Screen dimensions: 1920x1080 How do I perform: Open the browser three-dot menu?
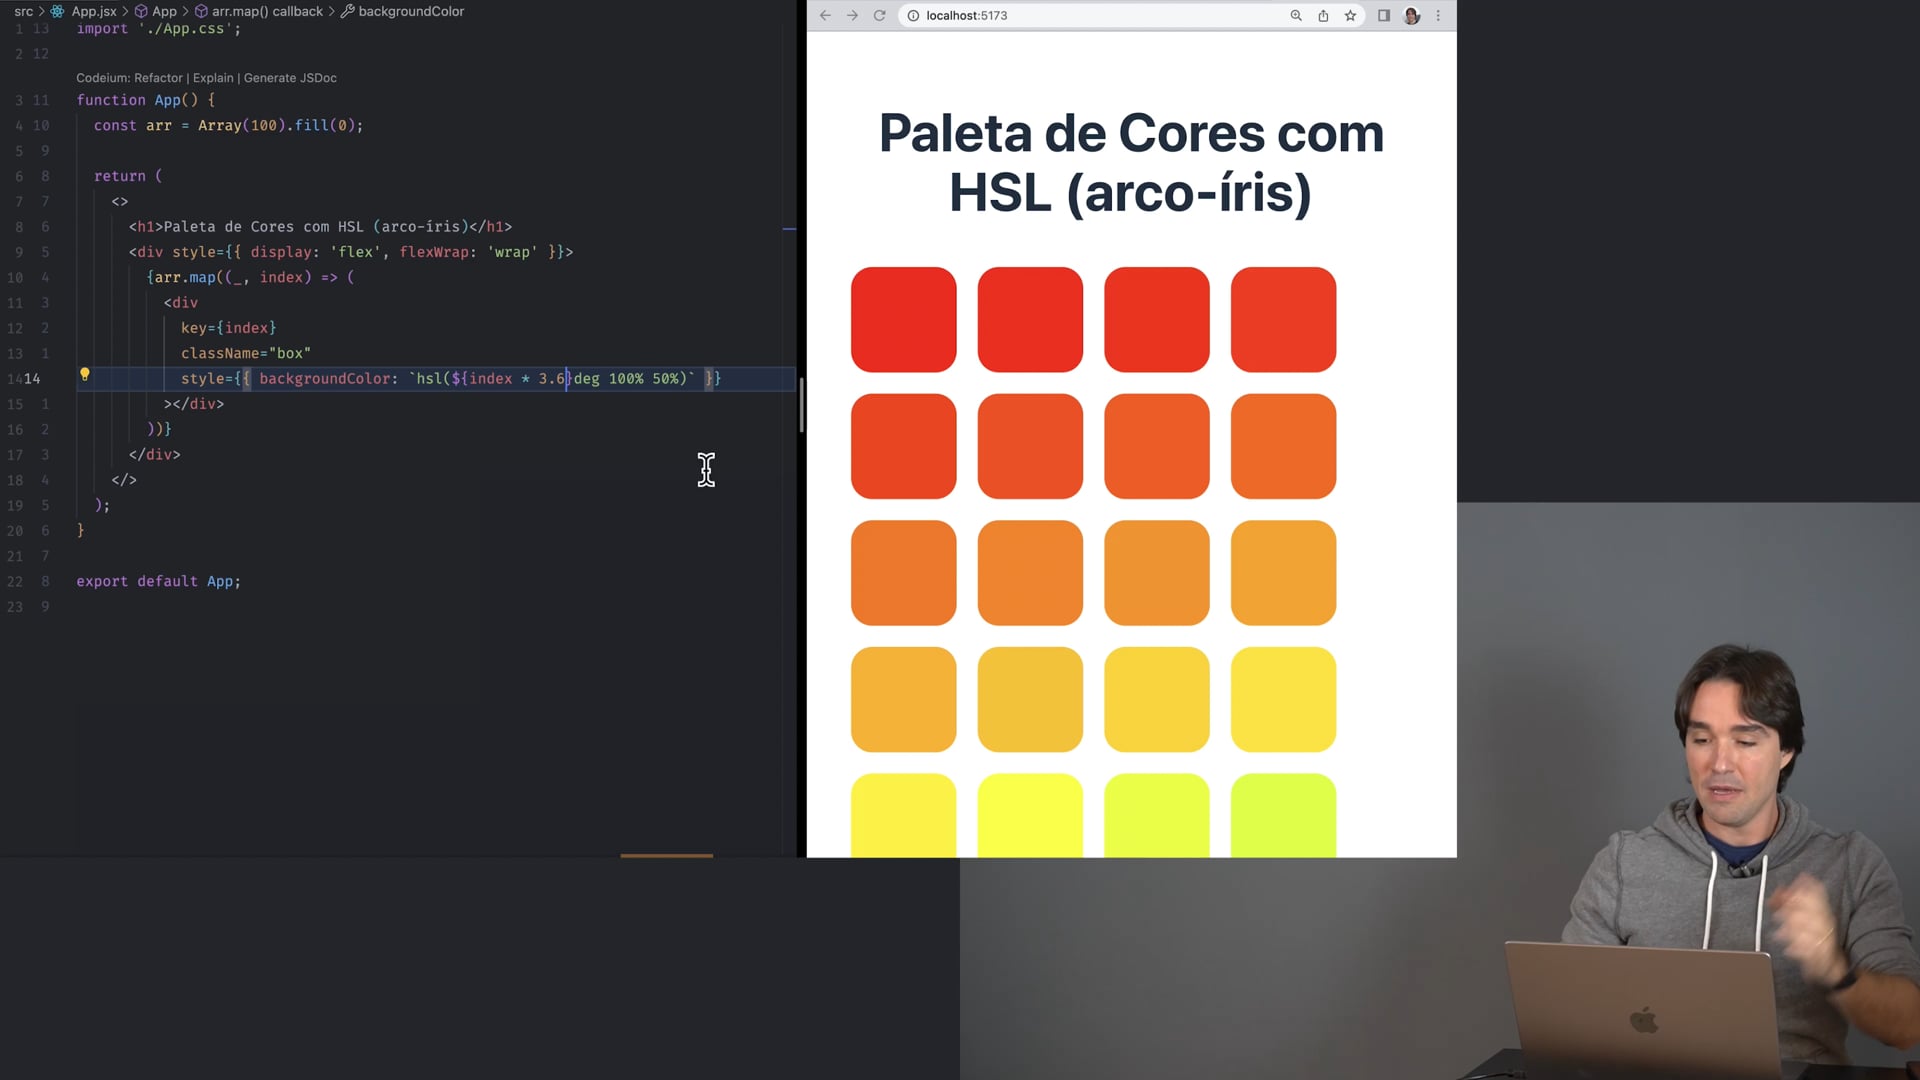point(1439,15)
